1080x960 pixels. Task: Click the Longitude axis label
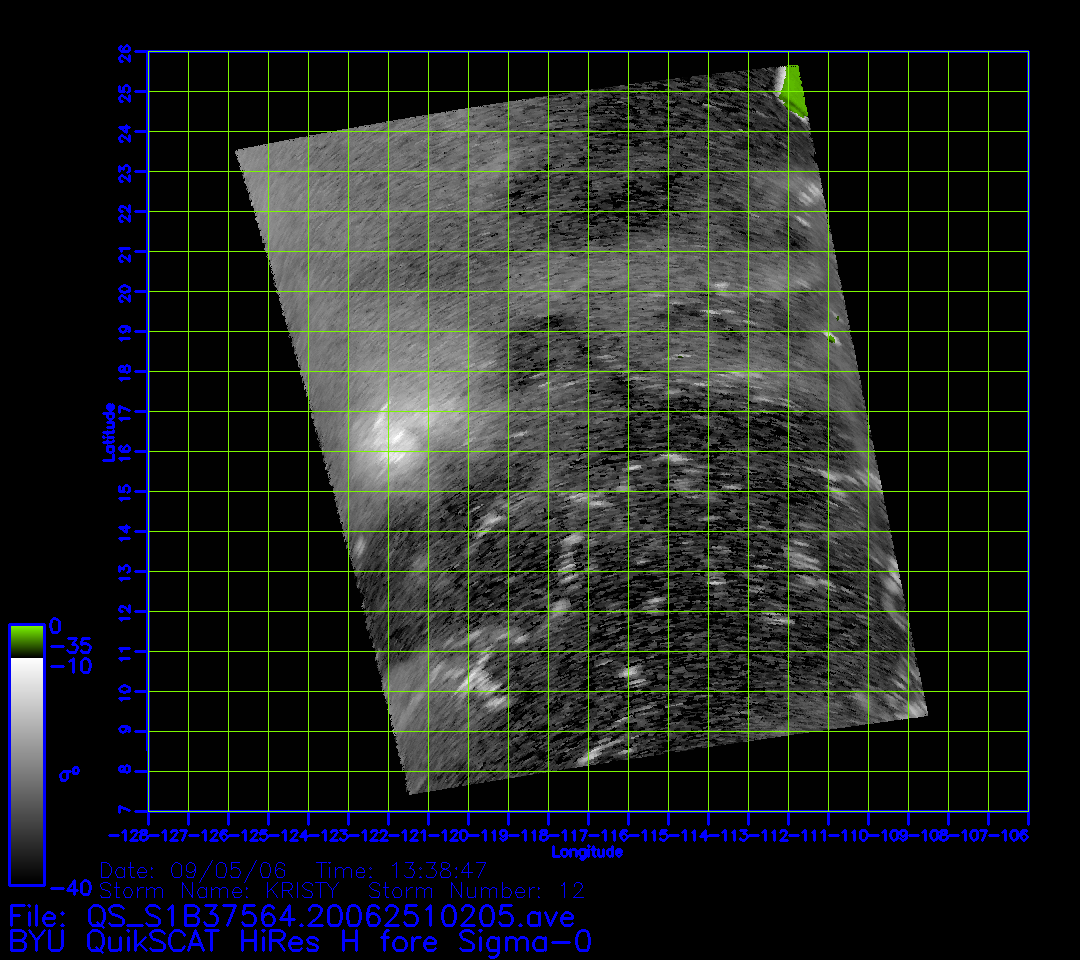(587, 852)
